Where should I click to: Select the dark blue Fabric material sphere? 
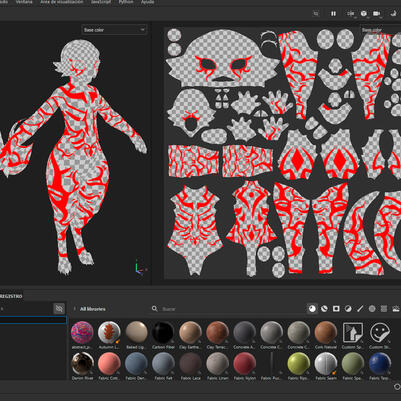click(x=380, y=363)
